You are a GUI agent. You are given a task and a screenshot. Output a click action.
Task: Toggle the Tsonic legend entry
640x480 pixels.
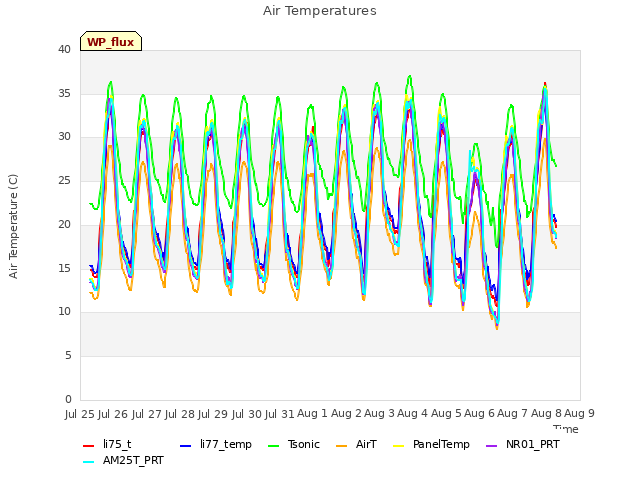click(x=293, y=444)
